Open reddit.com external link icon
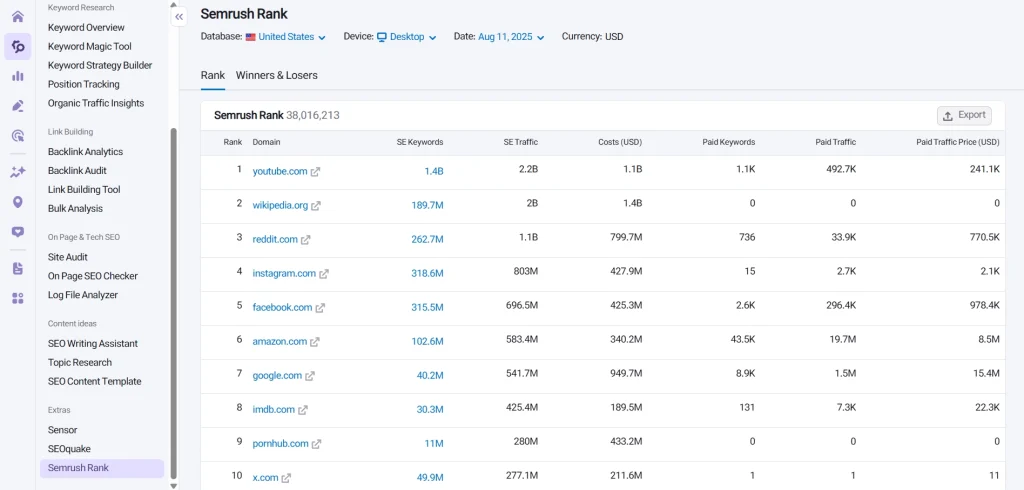The image size is (1024, 490). pyautogui.click(x=306, y=240)
